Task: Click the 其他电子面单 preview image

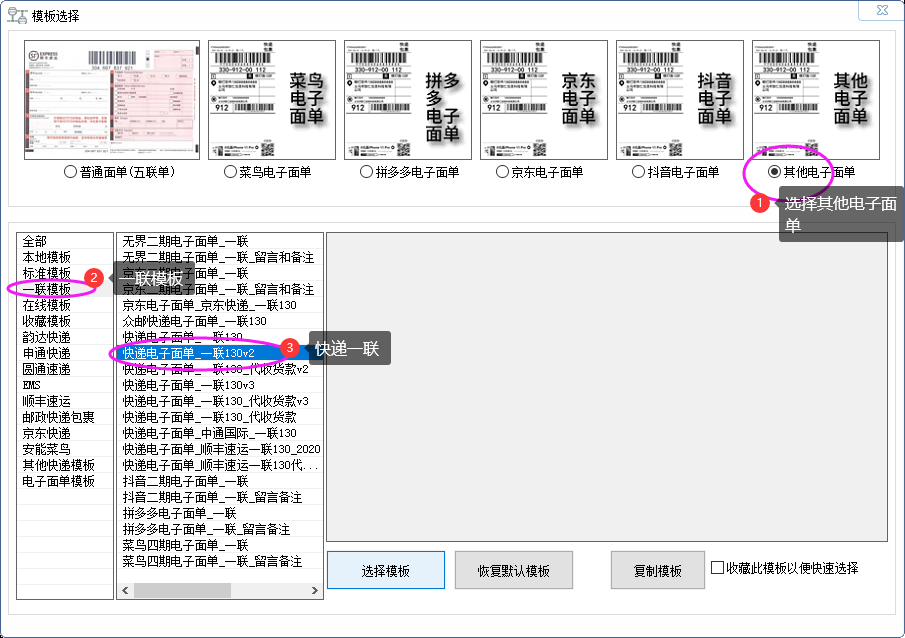Action: click(816, 100)
